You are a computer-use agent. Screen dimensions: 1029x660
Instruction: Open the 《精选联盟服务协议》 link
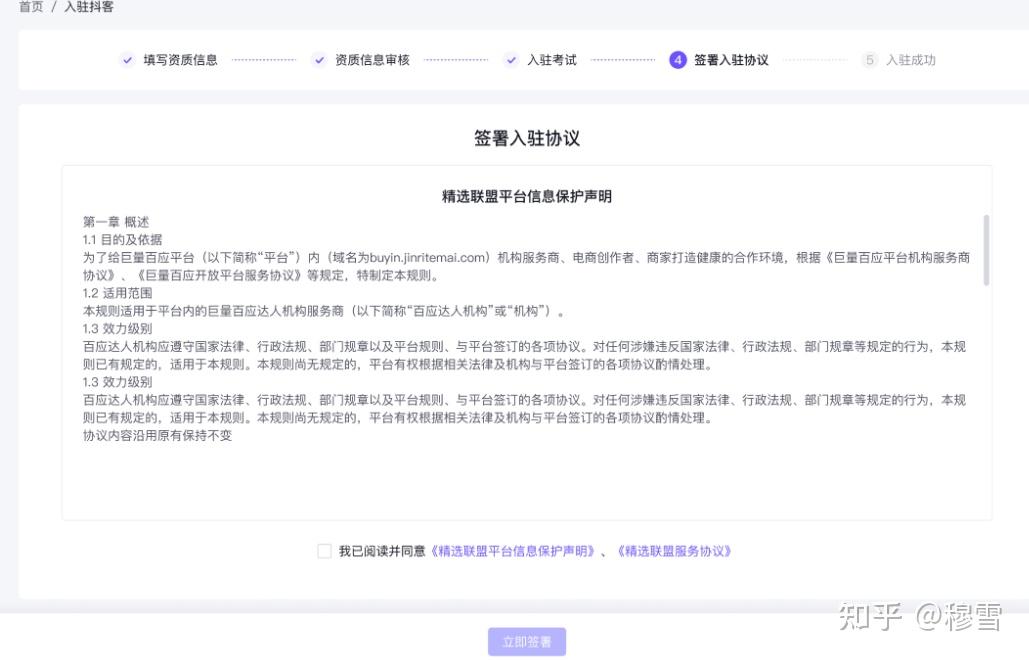pyautogui.click(x=674, y=551)
